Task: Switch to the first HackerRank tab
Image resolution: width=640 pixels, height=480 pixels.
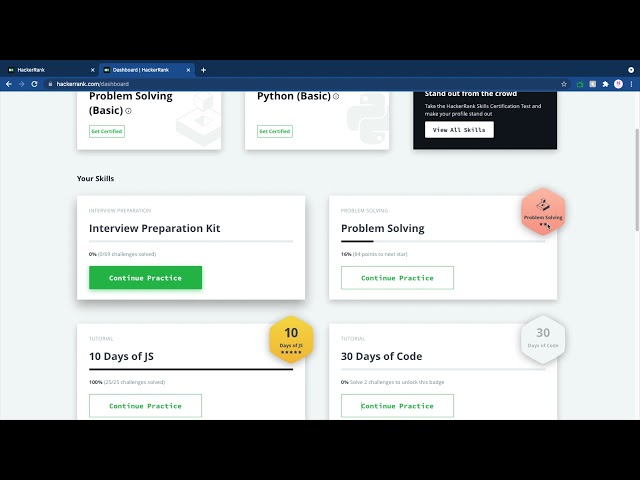Action: point(49,70)
